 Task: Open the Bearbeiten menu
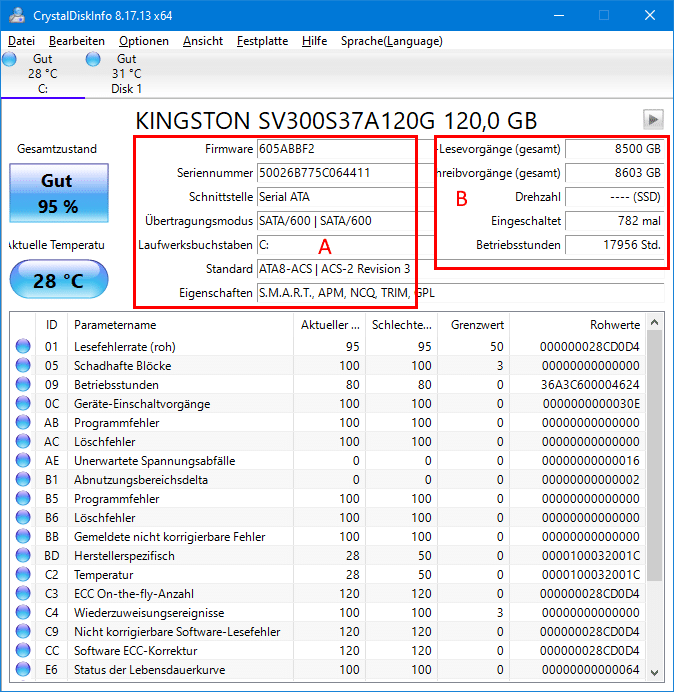pos(77,41)
